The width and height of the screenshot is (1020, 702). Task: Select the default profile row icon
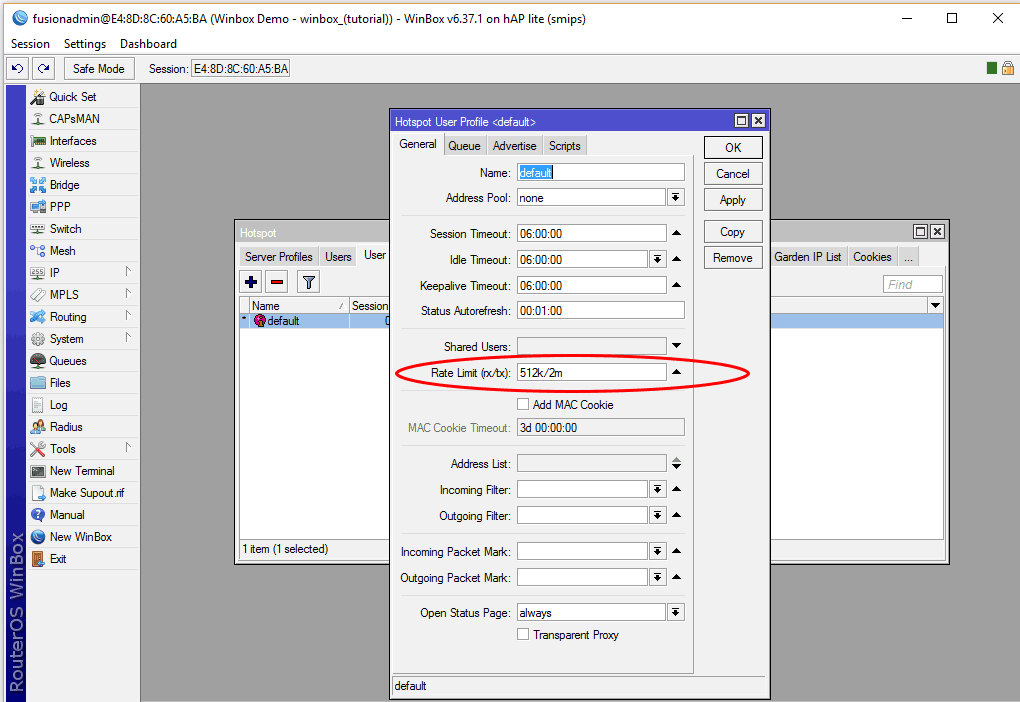[260, 321]
